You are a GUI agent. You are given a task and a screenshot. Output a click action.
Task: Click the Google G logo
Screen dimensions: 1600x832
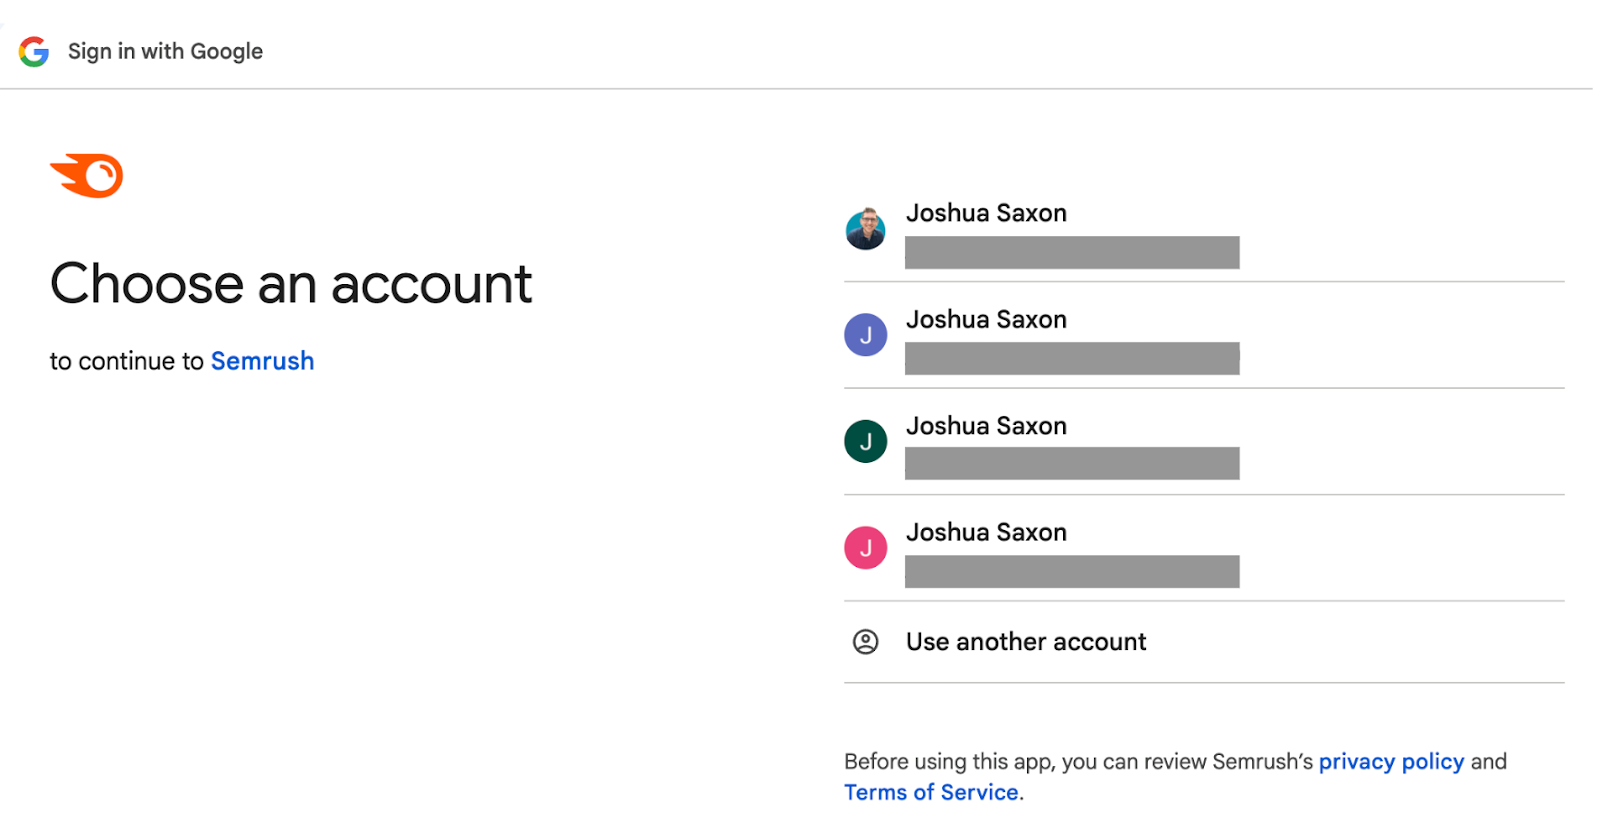(x=34, y=51)
